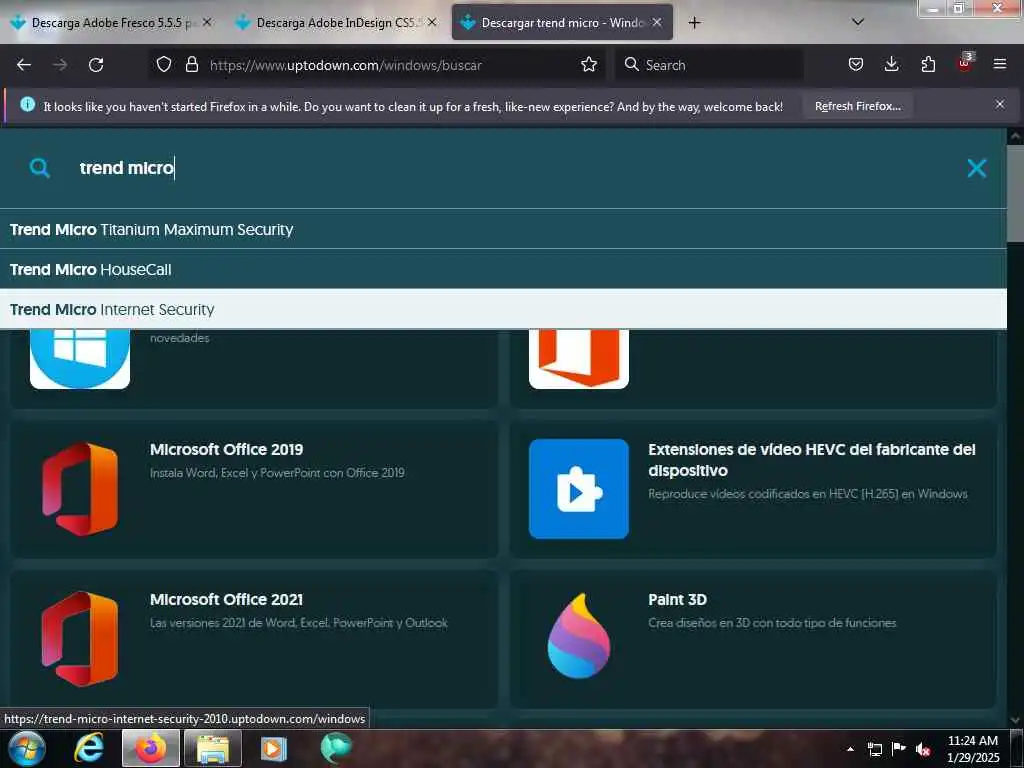Click the Paint 3D description text
Screen dimensions: 1024x768
[x=772, y=623]
